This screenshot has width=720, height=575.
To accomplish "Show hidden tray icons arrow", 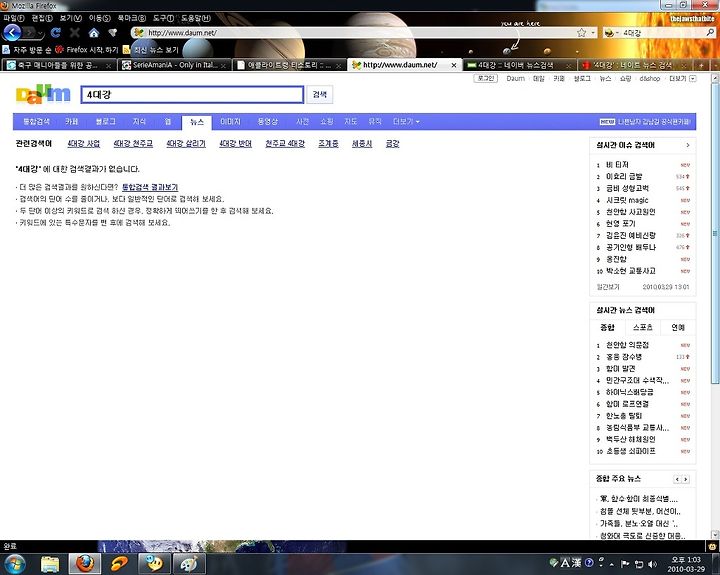I will coord(612,564).
